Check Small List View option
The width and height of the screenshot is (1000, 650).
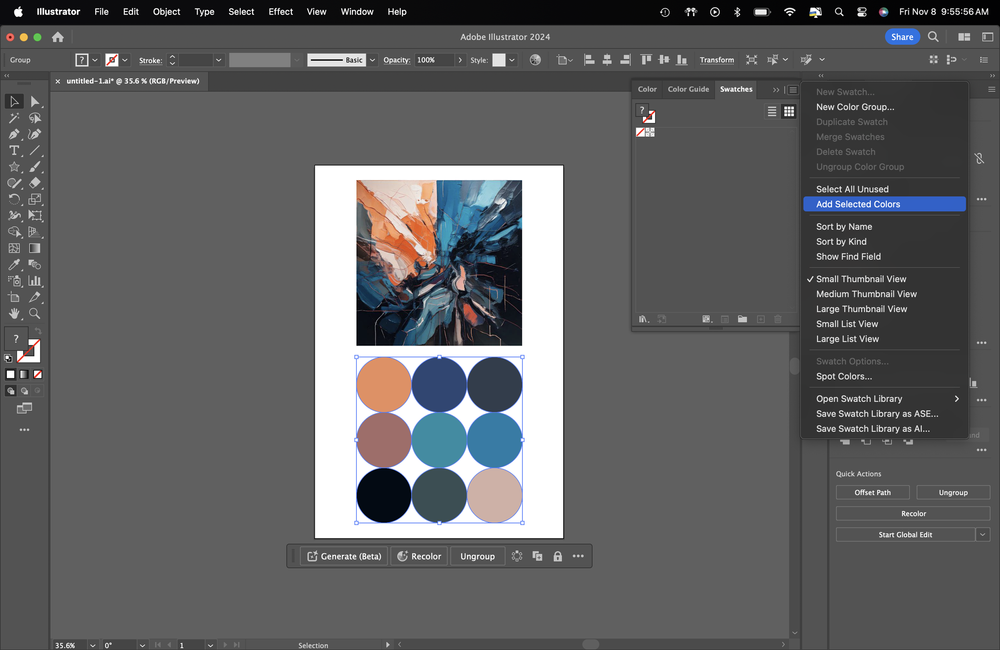pos(846,324)
